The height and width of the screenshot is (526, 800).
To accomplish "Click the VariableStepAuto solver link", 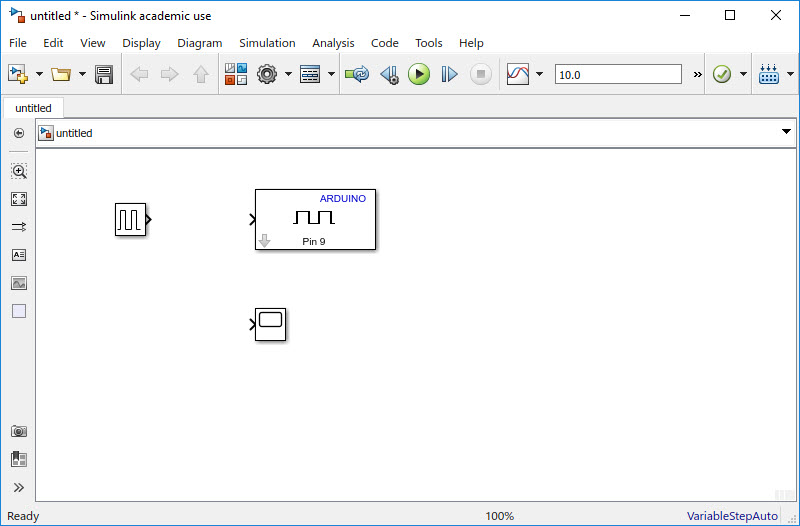I will [x=732, y=516].
